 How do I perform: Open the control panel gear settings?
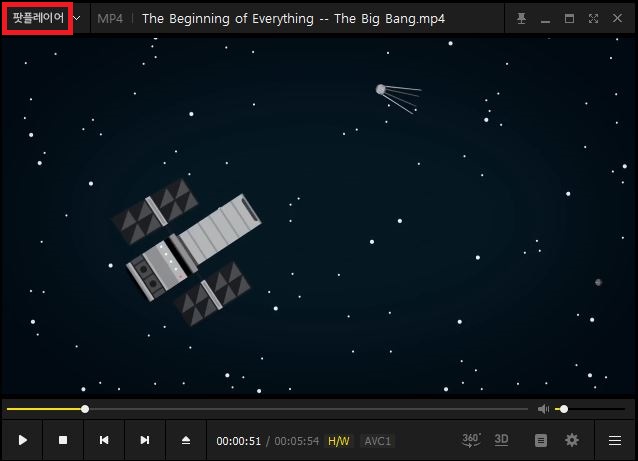pos(572,440)
